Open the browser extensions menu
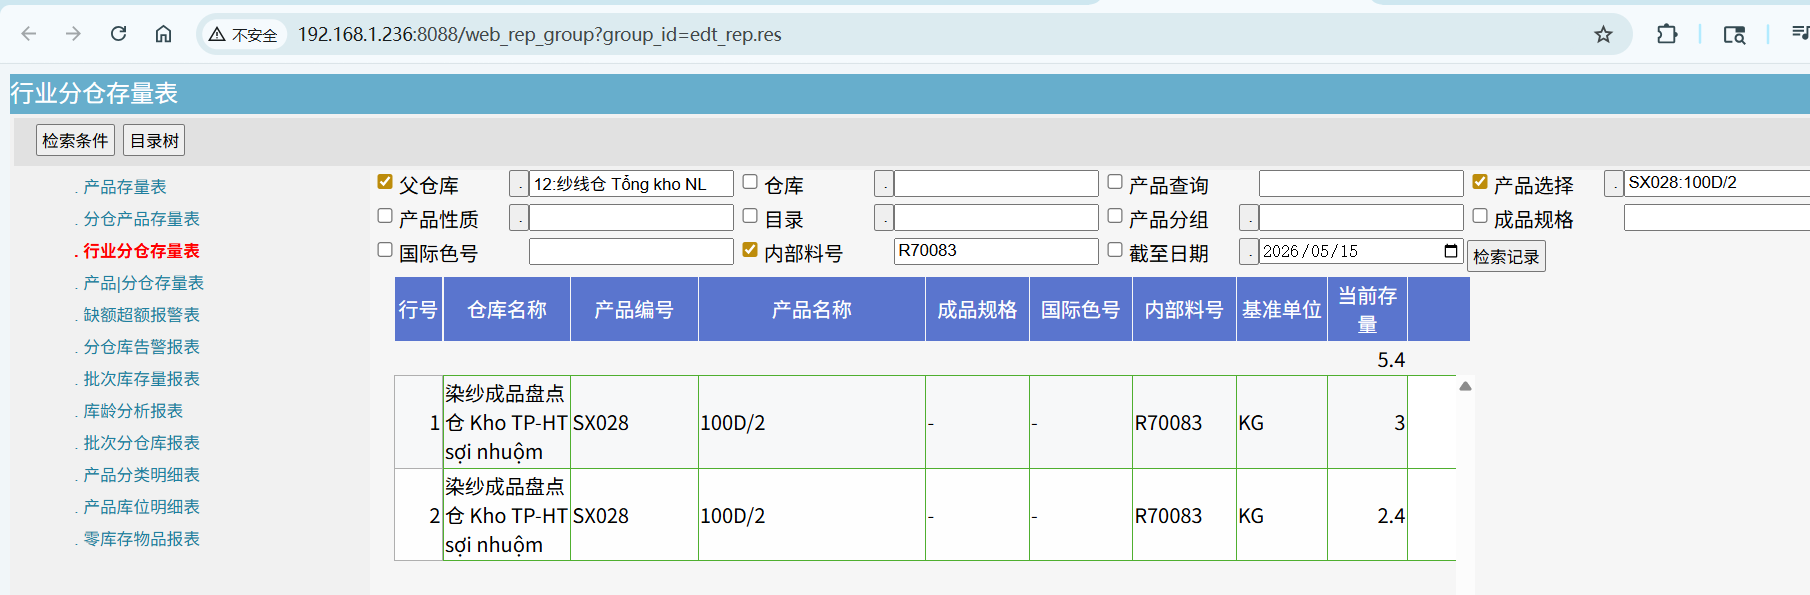Screen dimensions: 1810x595 tap(1667, 34)
